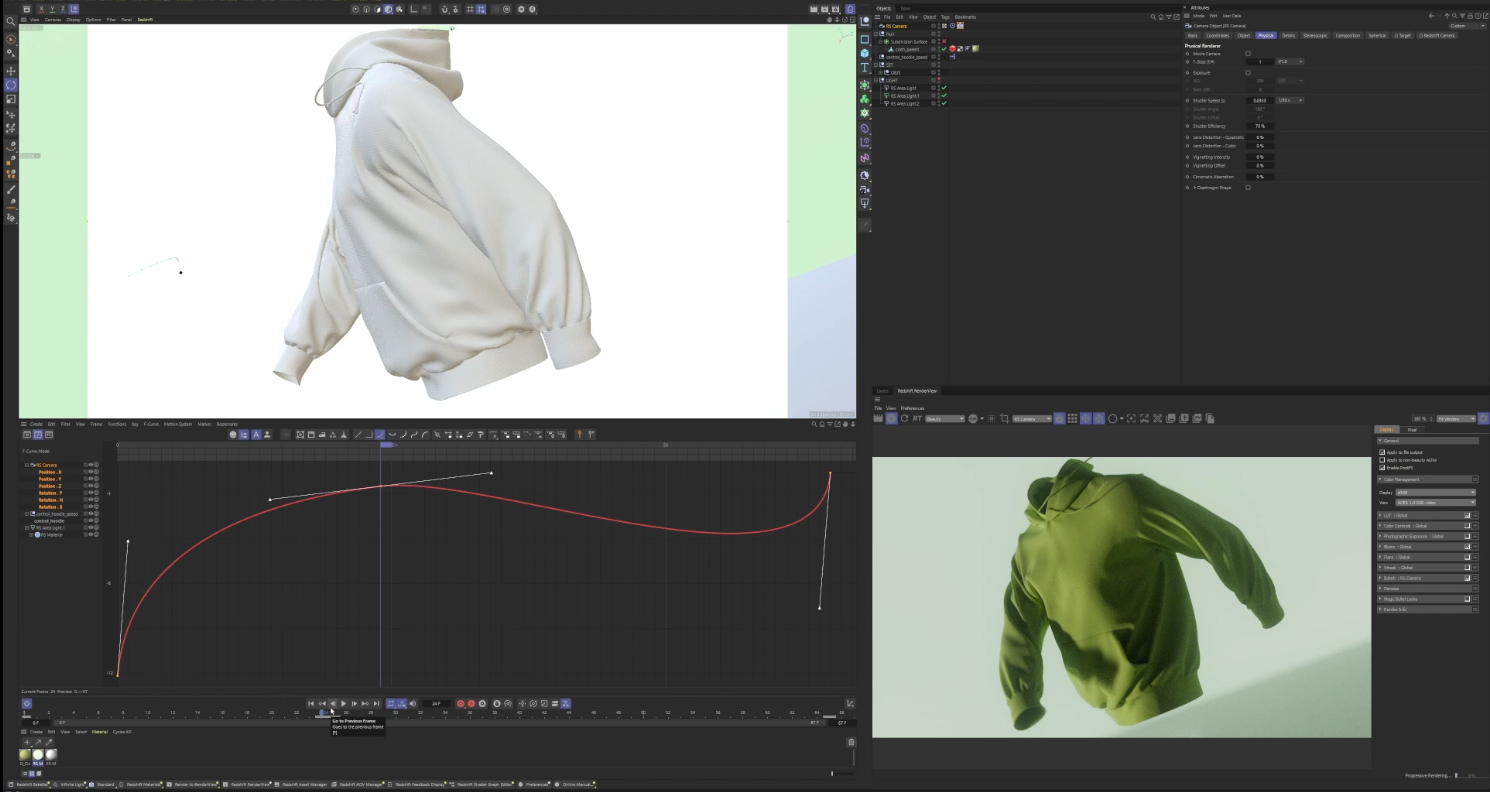Select the linear interpolation icon in F-Curve toolbar
Screen dimensions: 1490x792
[358, 434]
